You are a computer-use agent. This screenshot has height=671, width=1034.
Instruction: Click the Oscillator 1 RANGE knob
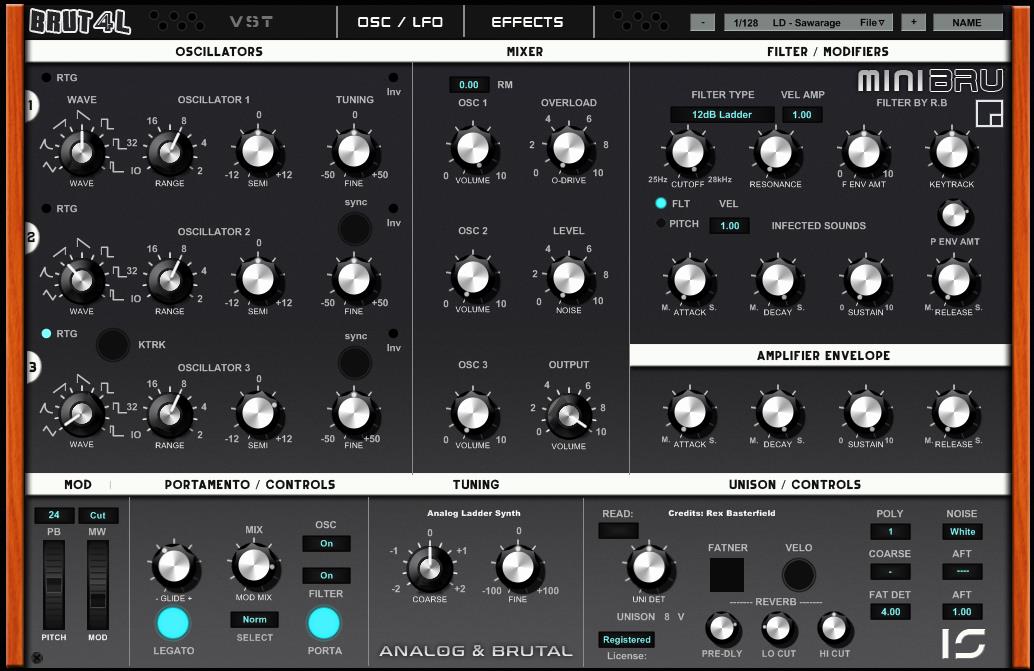(170, 152)
